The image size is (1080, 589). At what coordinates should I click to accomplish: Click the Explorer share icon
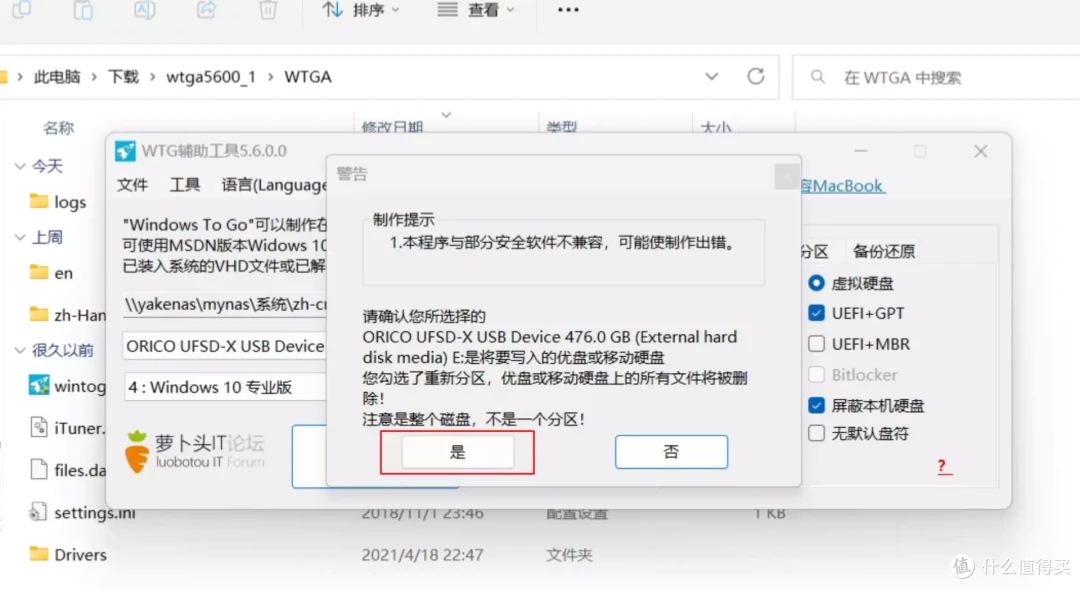point(206,10)
